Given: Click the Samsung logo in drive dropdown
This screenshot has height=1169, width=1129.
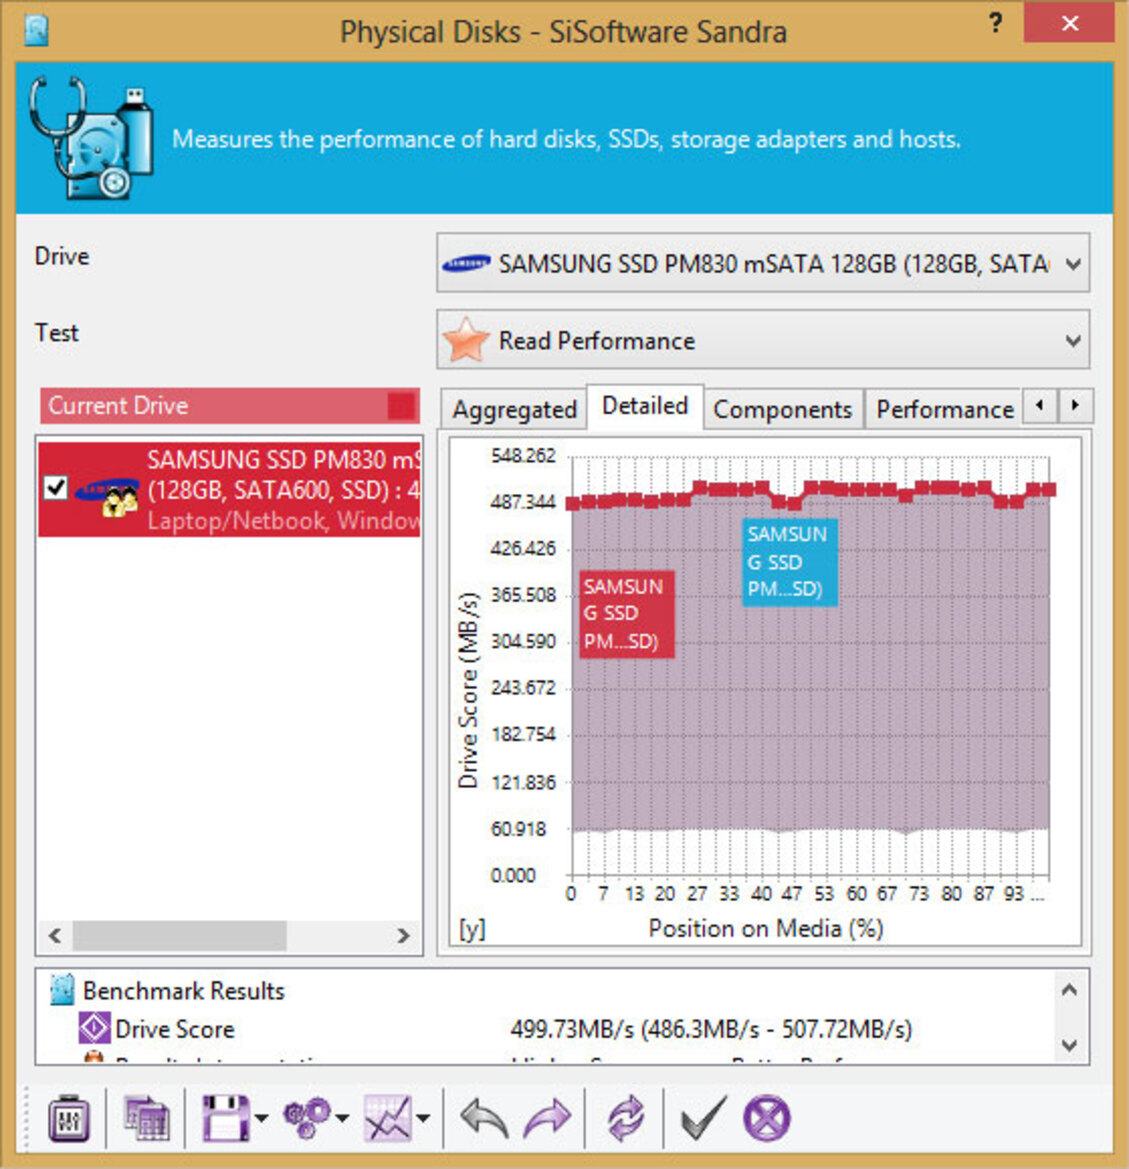Looking at the screenshot, I should click(x=466, y=263).
